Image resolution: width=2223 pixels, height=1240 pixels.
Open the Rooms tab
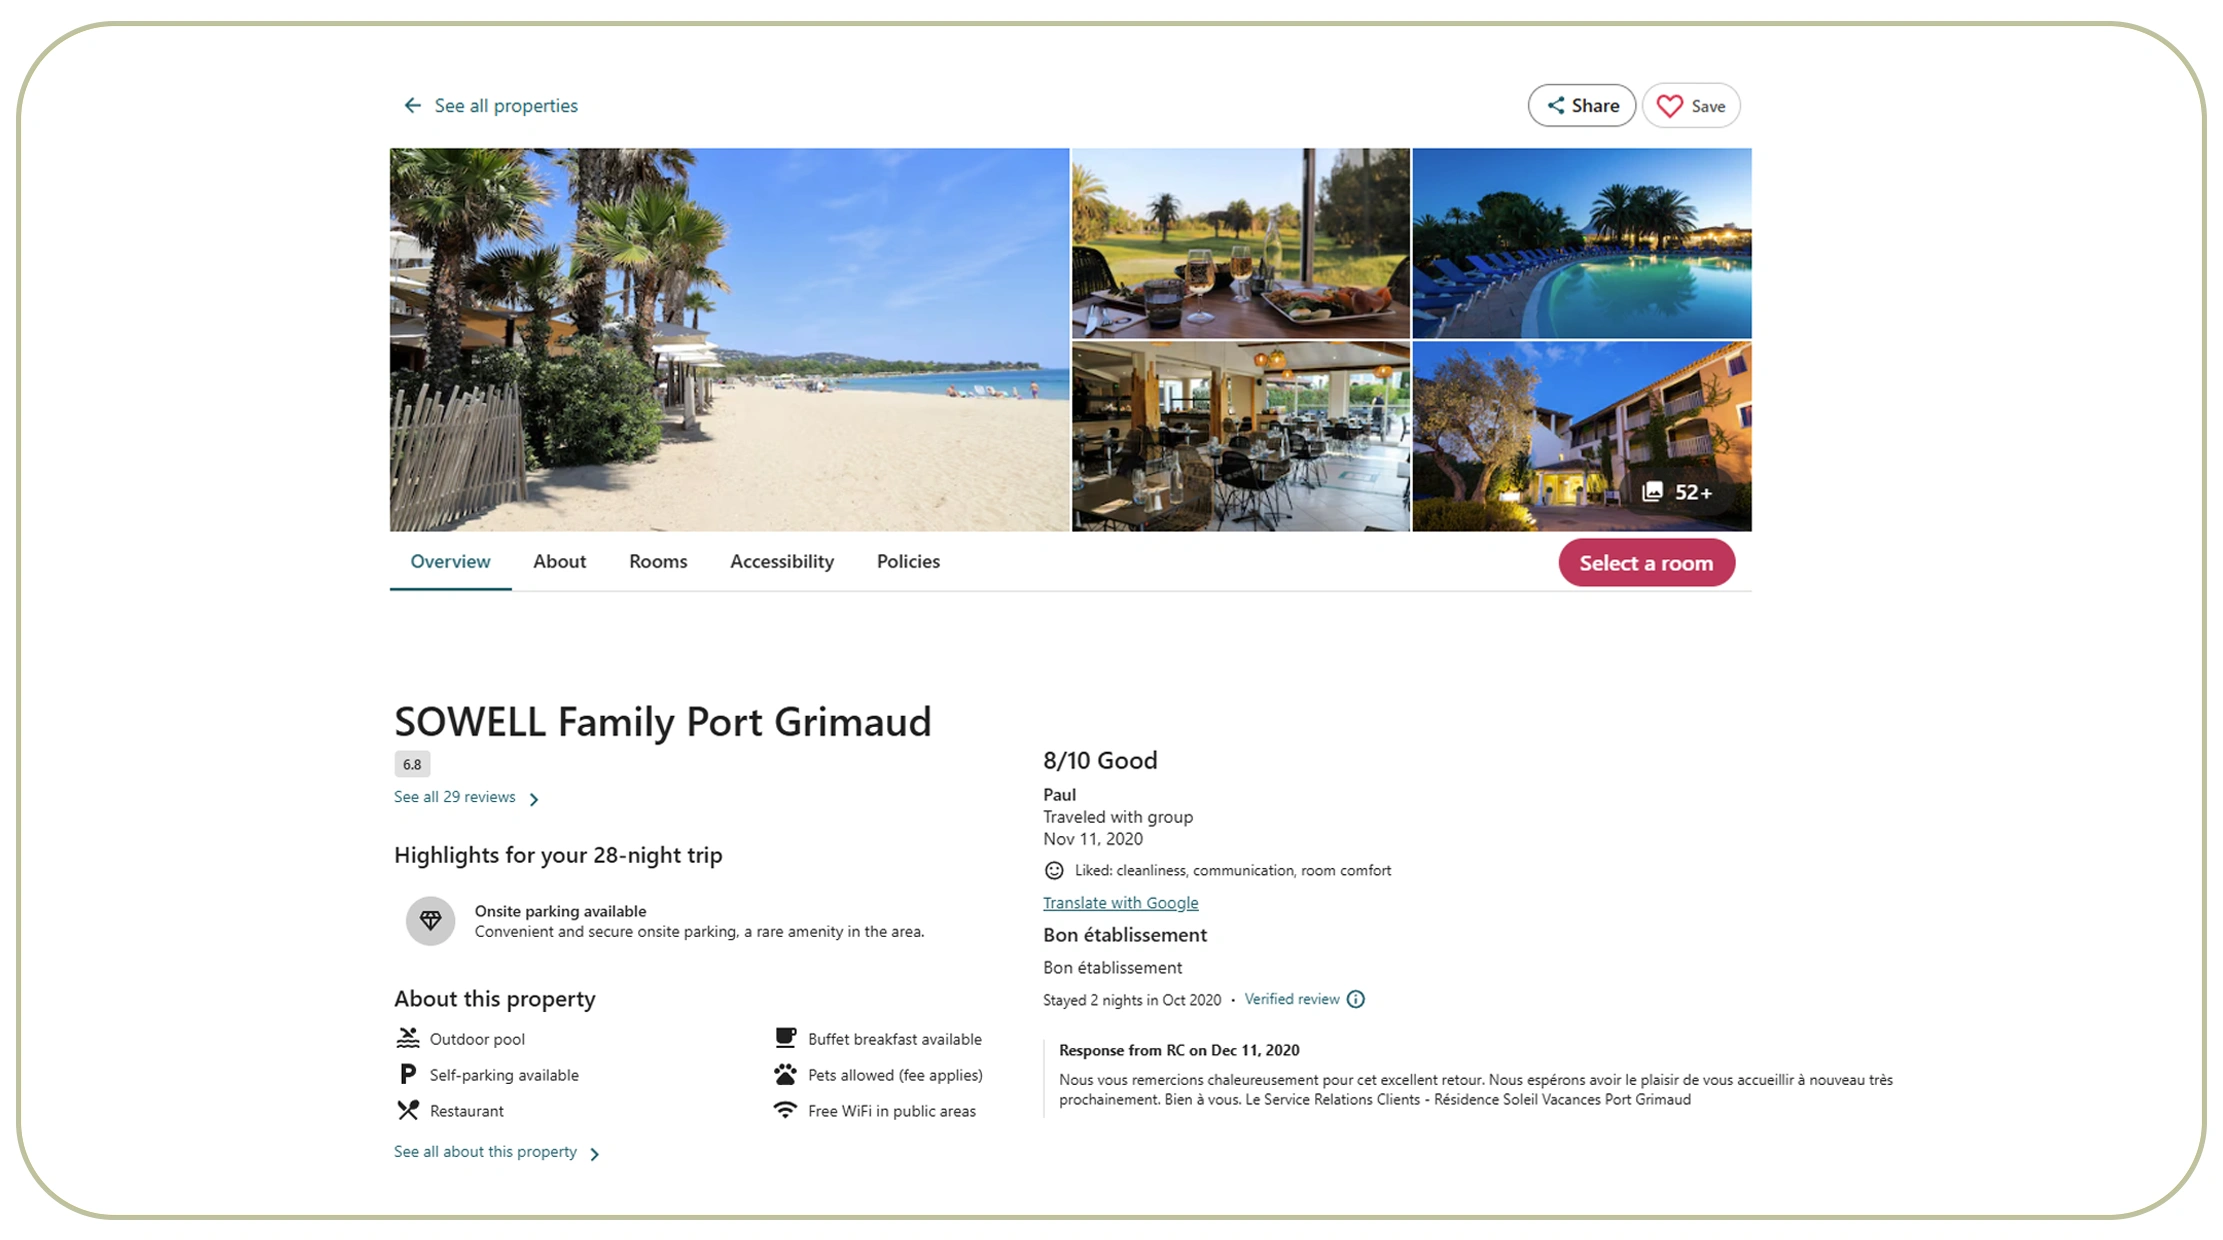click(x=658, y=562)
